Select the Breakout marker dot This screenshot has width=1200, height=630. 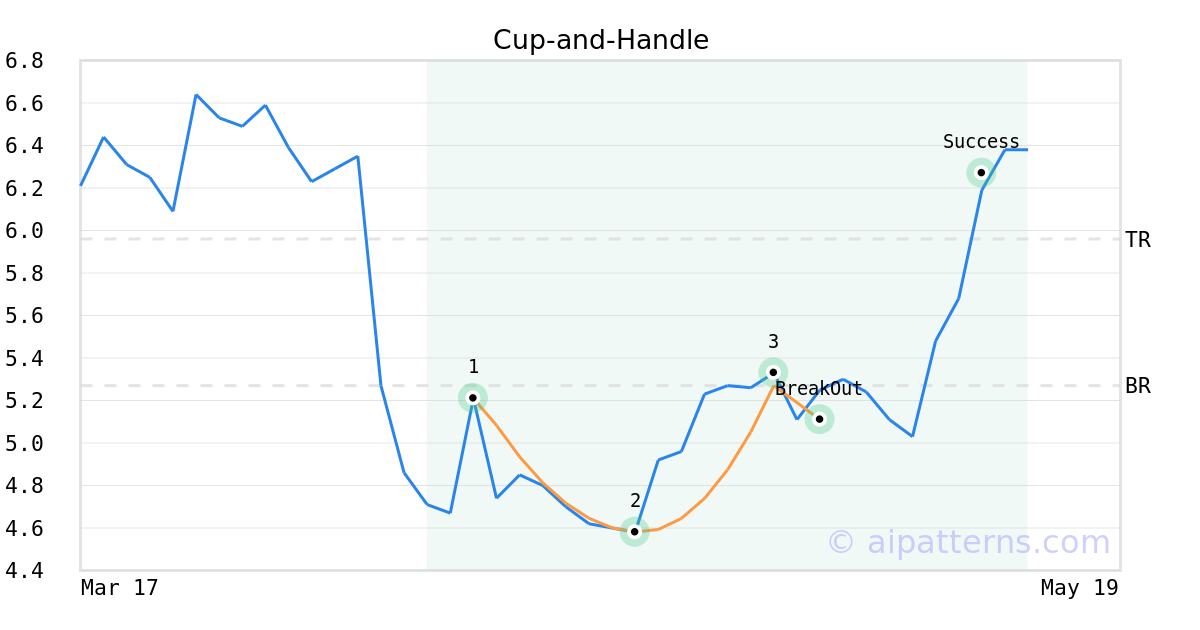click(819, 419)
